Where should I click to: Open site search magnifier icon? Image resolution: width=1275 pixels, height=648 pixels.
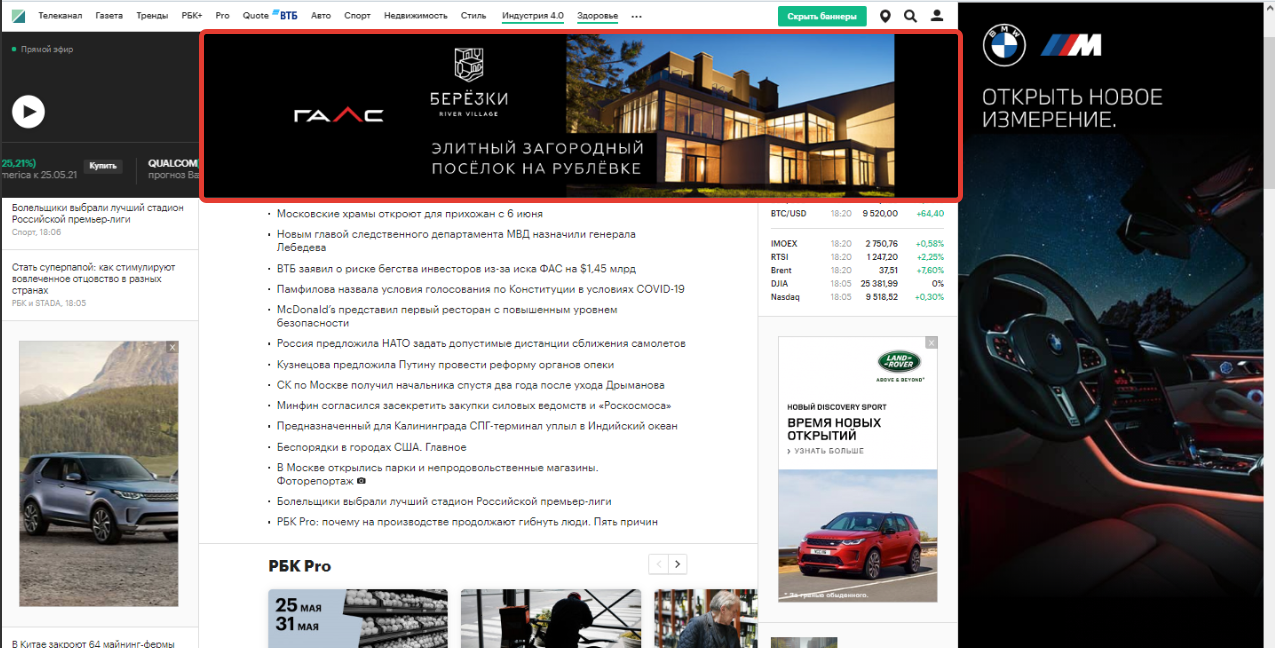[910, 16]
